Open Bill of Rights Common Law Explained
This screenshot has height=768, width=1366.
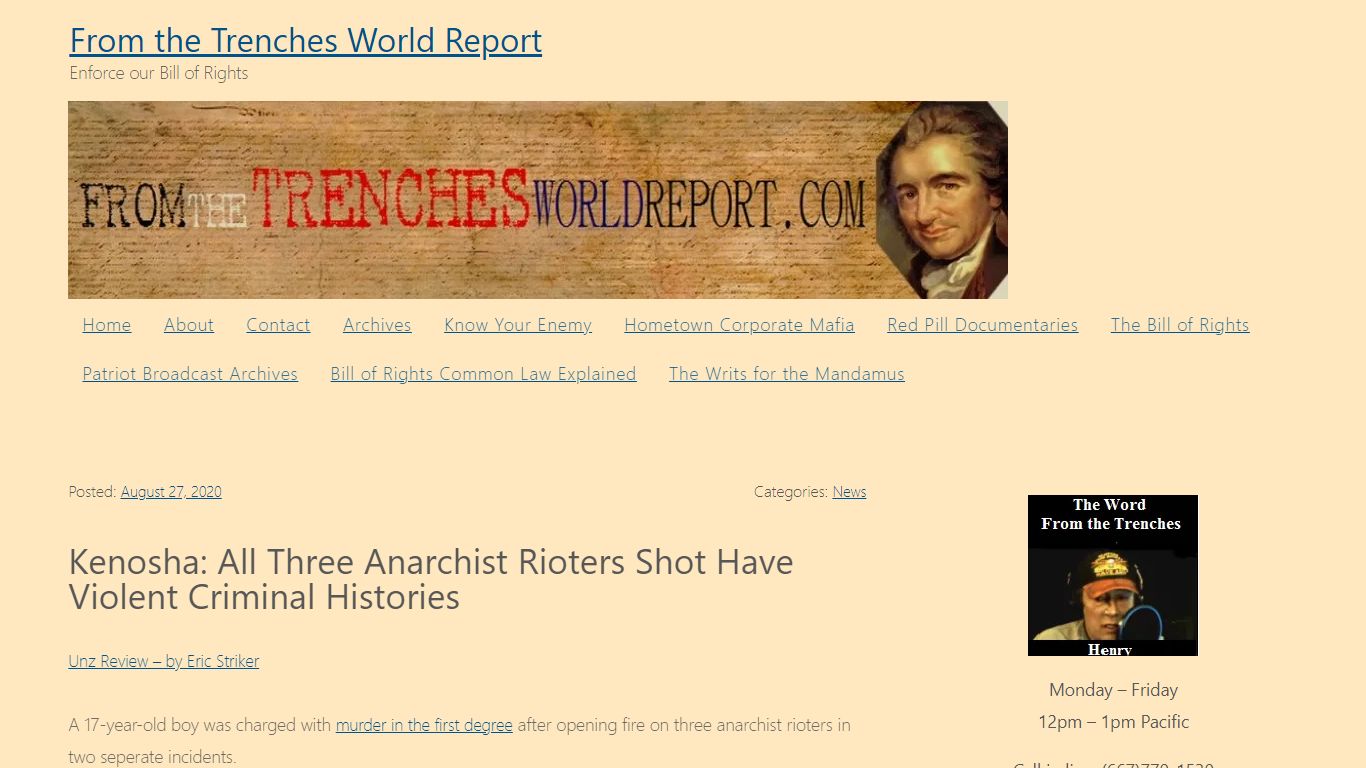point(483,374)
